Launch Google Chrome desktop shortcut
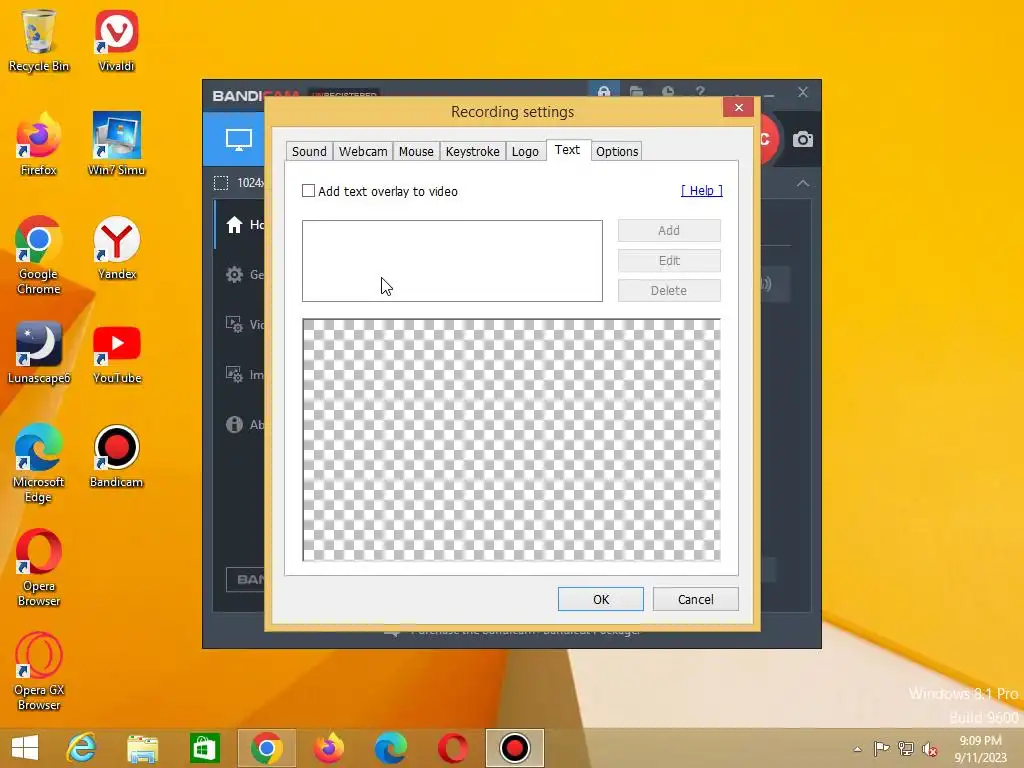 [x=39, y=255]
